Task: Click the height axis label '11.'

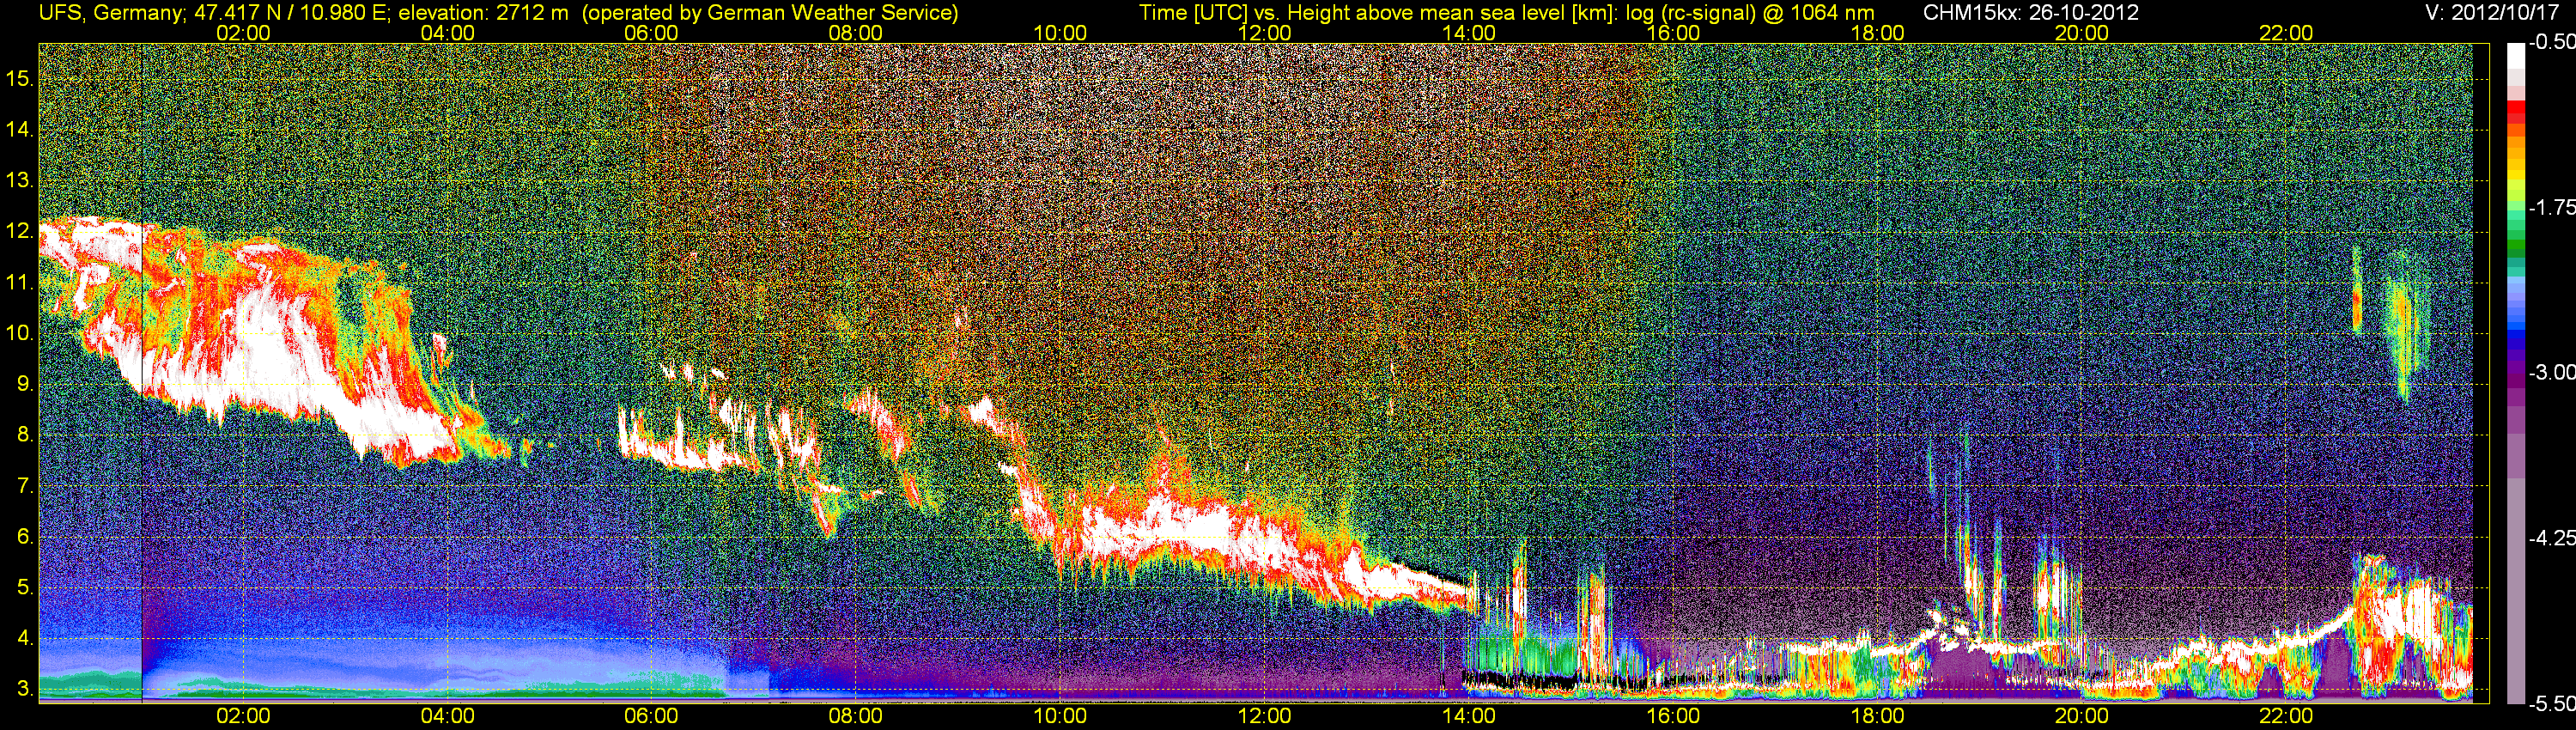Action: [20, 282]
